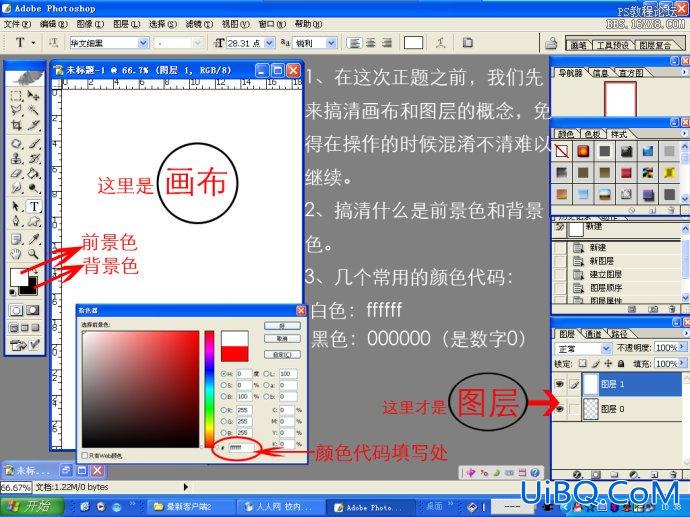This screenshot has width=690, height=517.
Task: Select the Lasso tool
Action: [17, 110]
